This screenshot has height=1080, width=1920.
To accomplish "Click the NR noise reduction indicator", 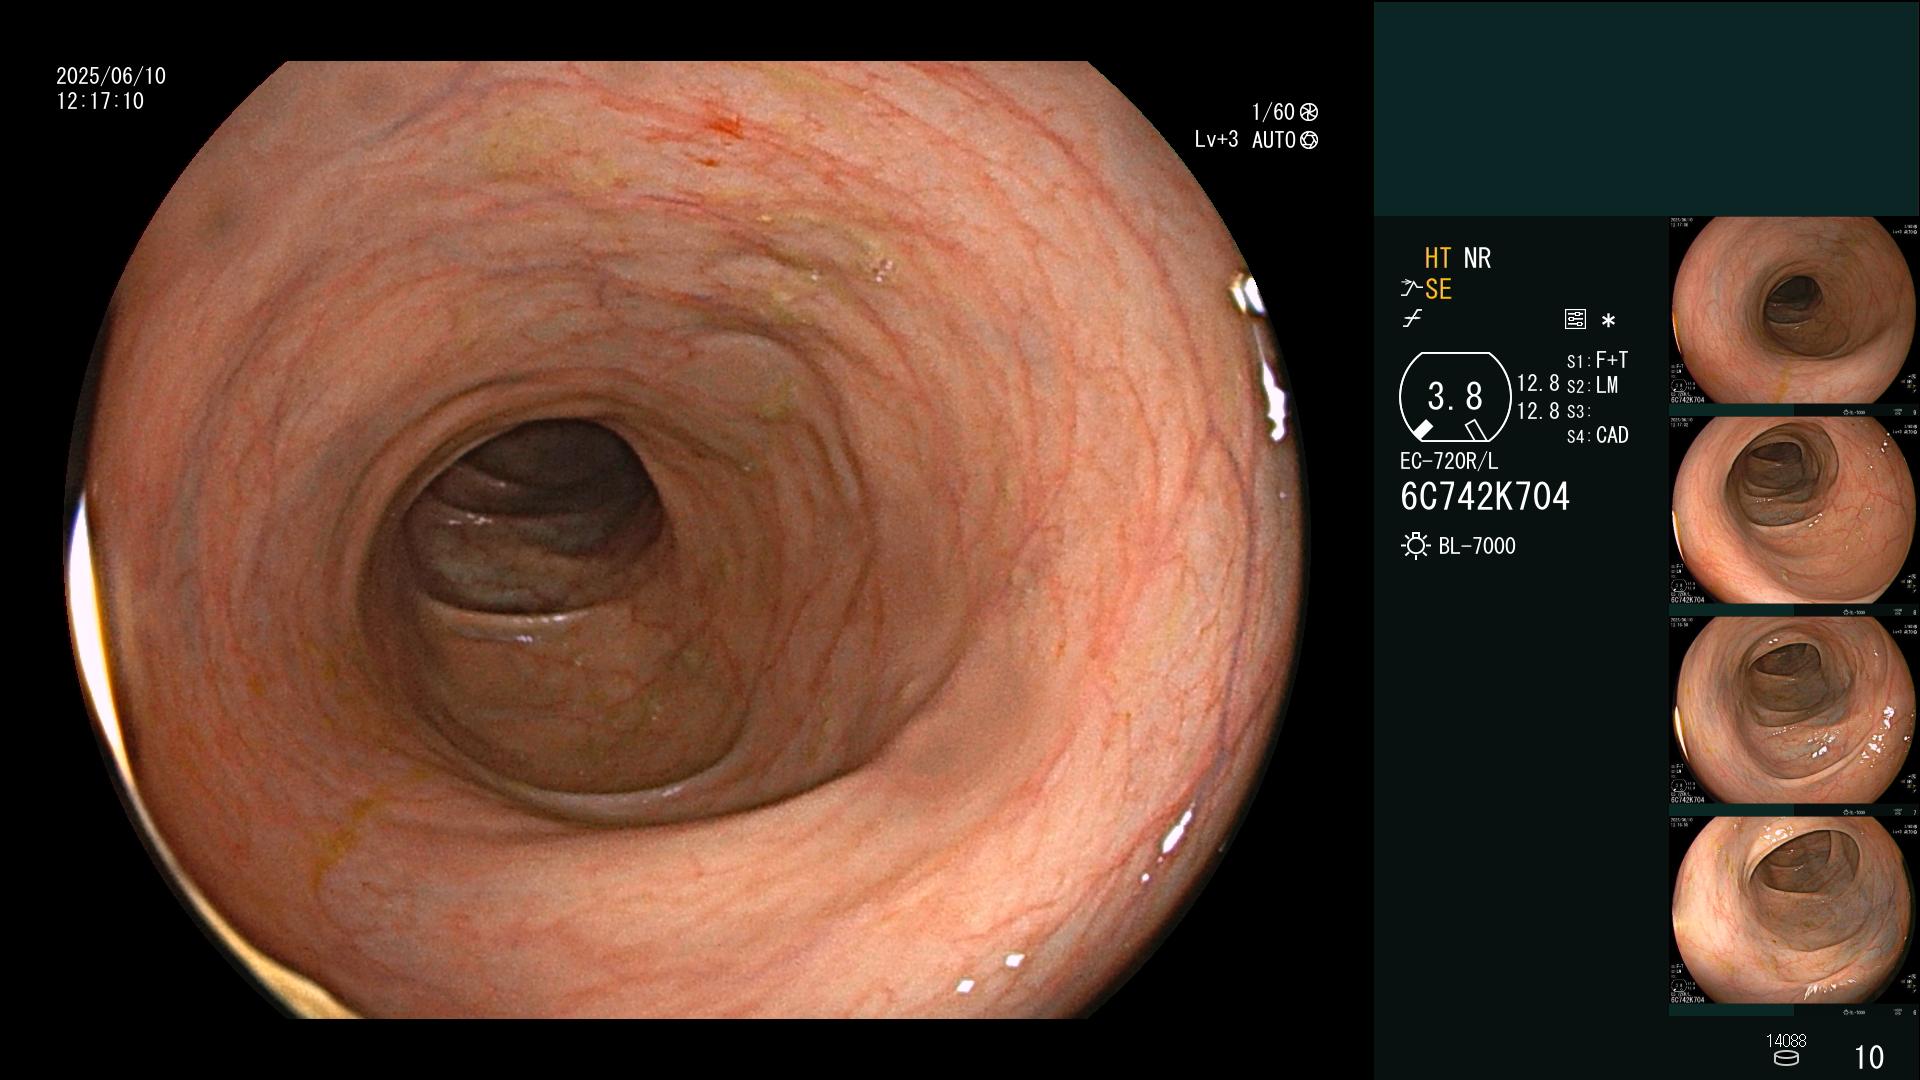I will [x=1477, y=258].
